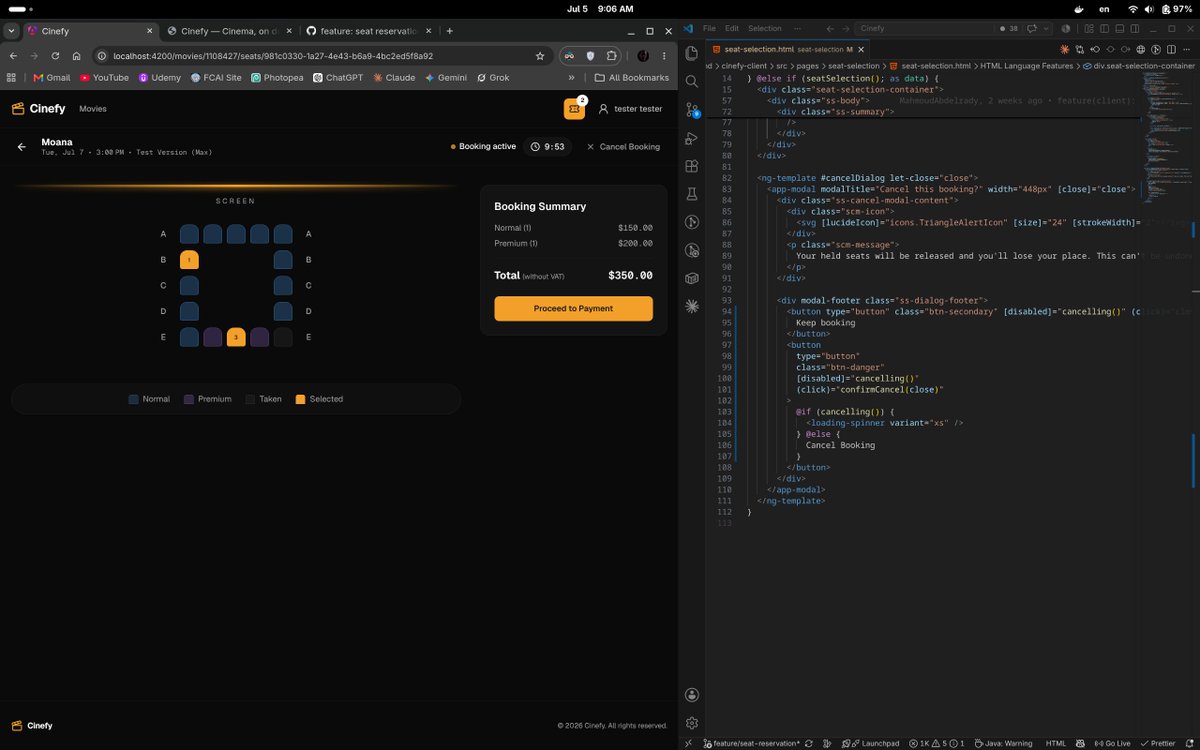Viewport: 1200px width, 750px height.
Task: Open tester tester user menu
Action: point(630,109)
